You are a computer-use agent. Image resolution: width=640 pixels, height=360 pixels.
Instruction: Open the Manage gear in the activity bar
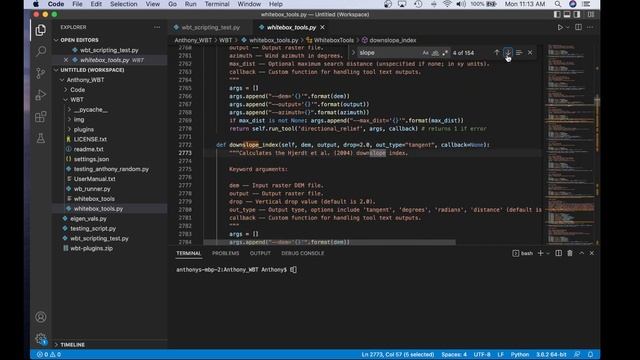(x=40, y=338)
